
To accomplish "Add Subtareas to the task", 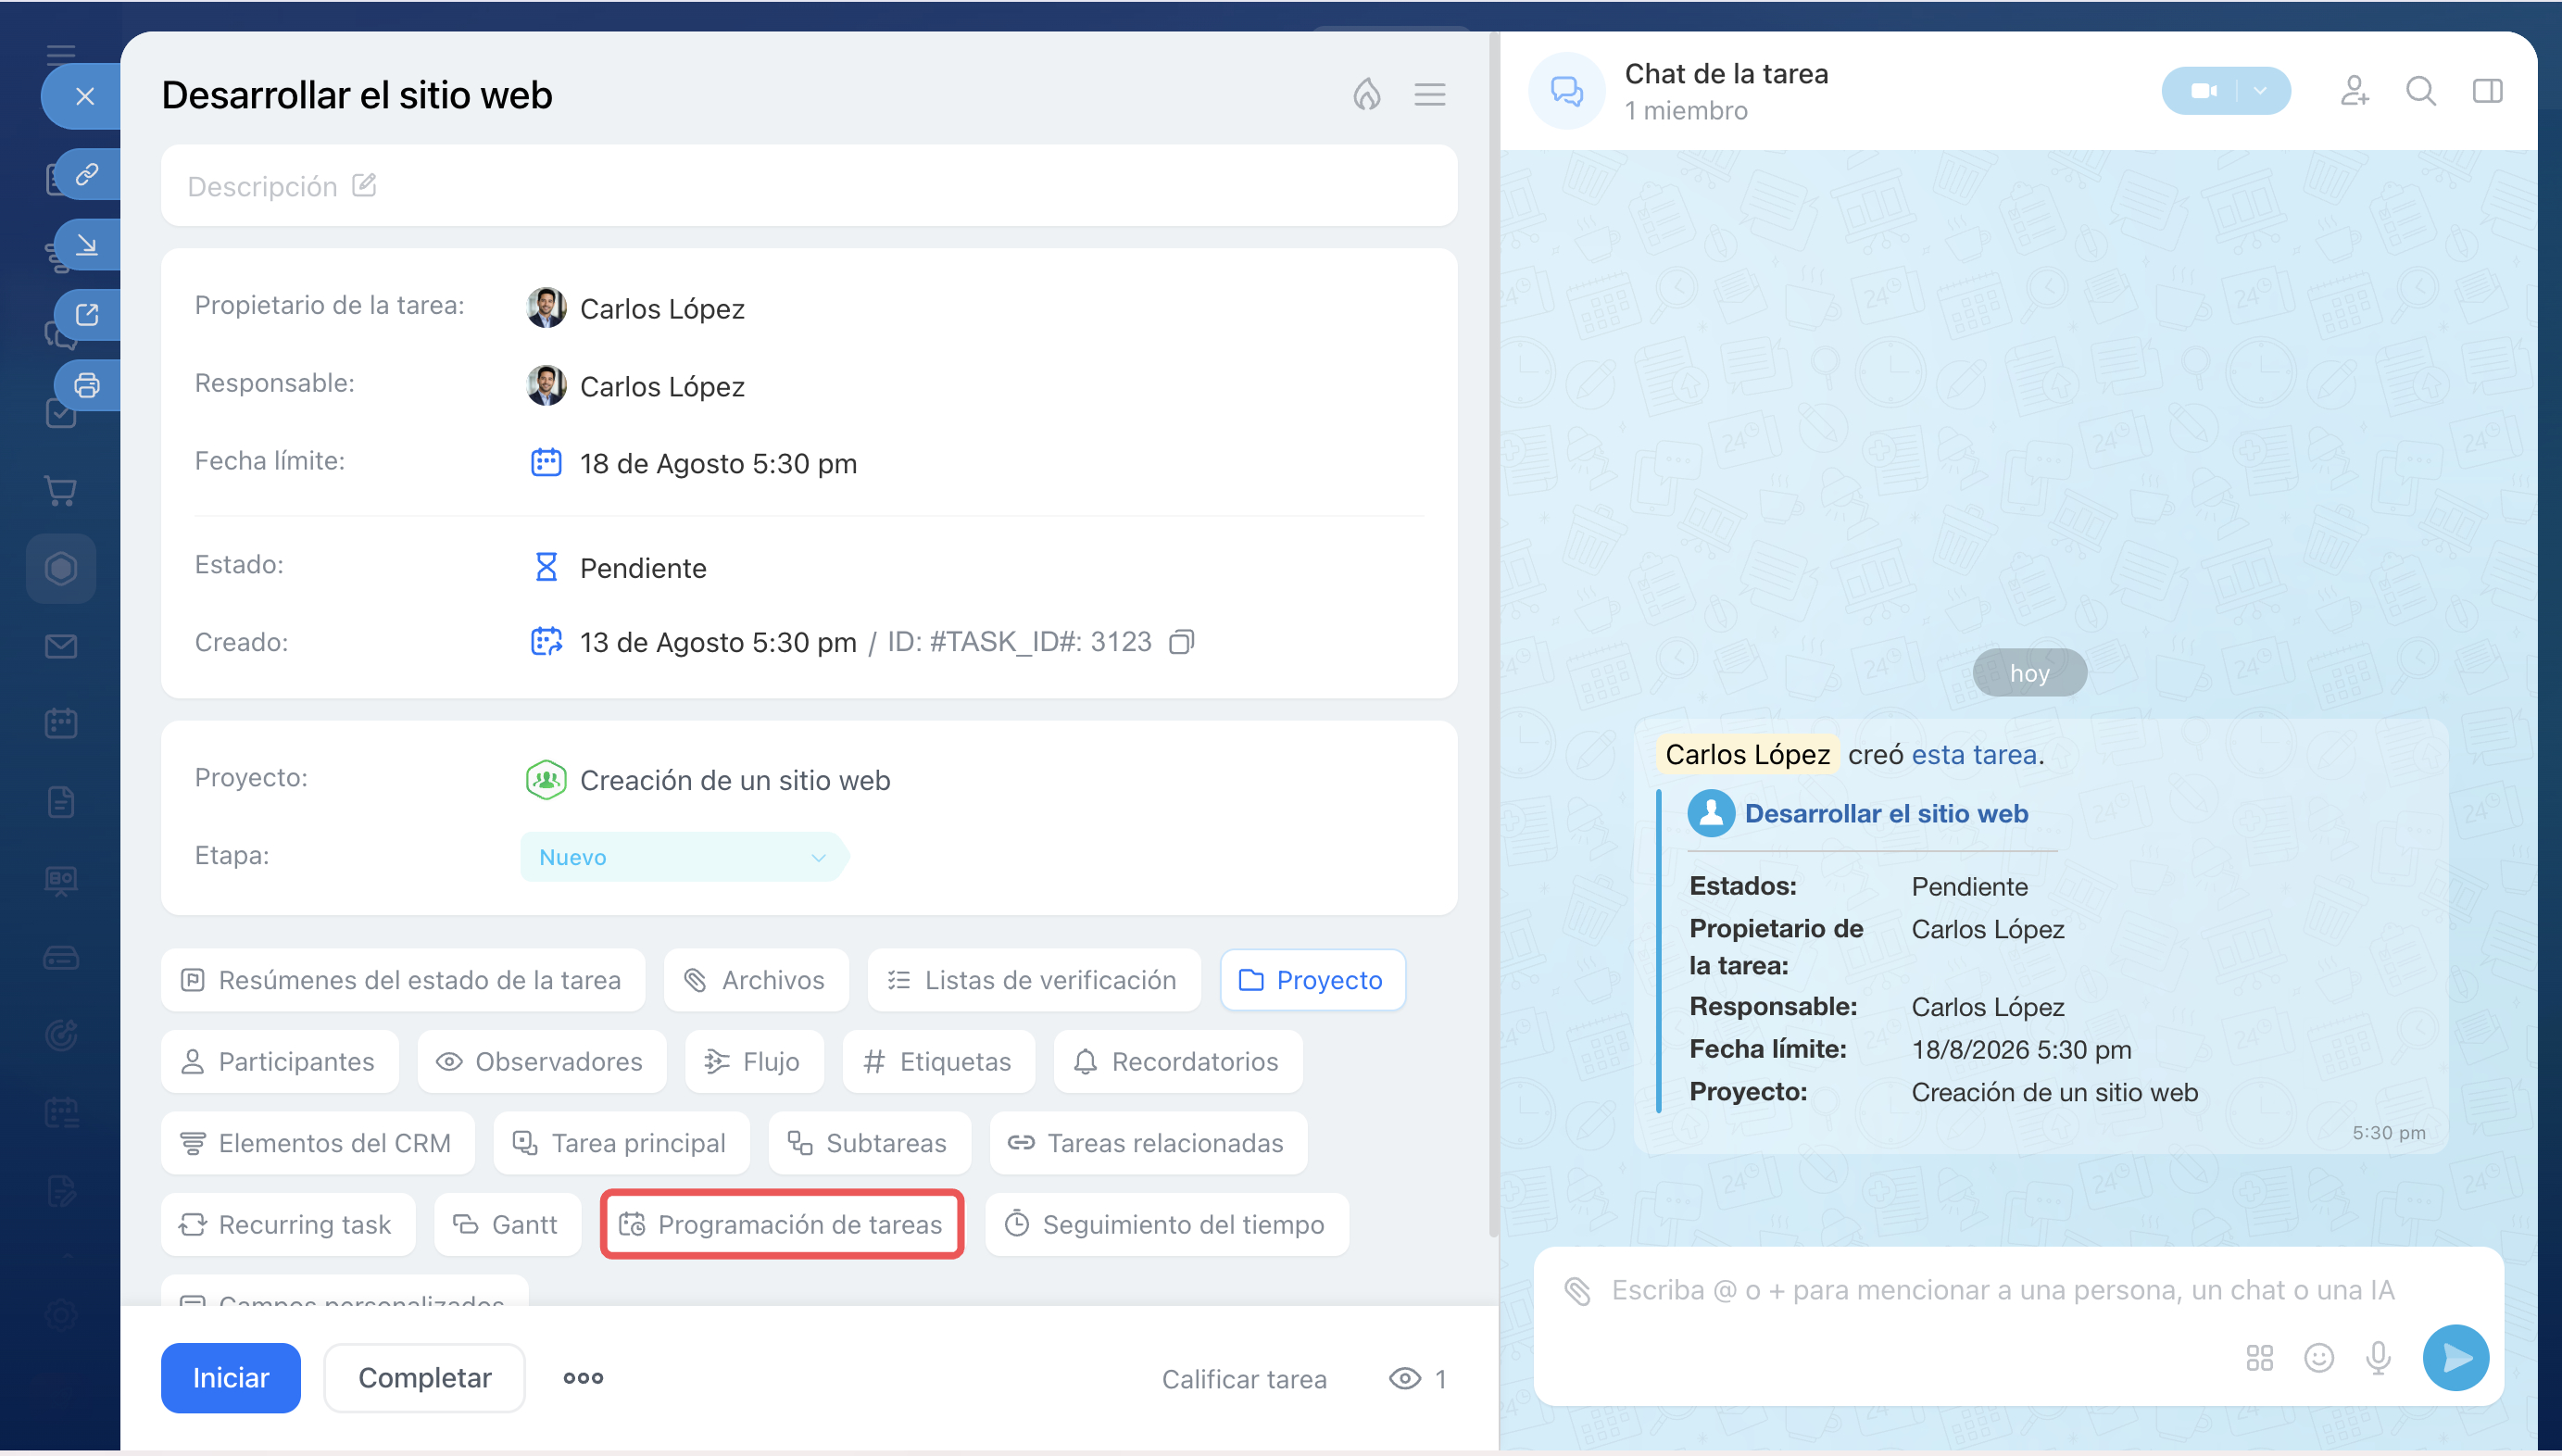I will 869,1143.
